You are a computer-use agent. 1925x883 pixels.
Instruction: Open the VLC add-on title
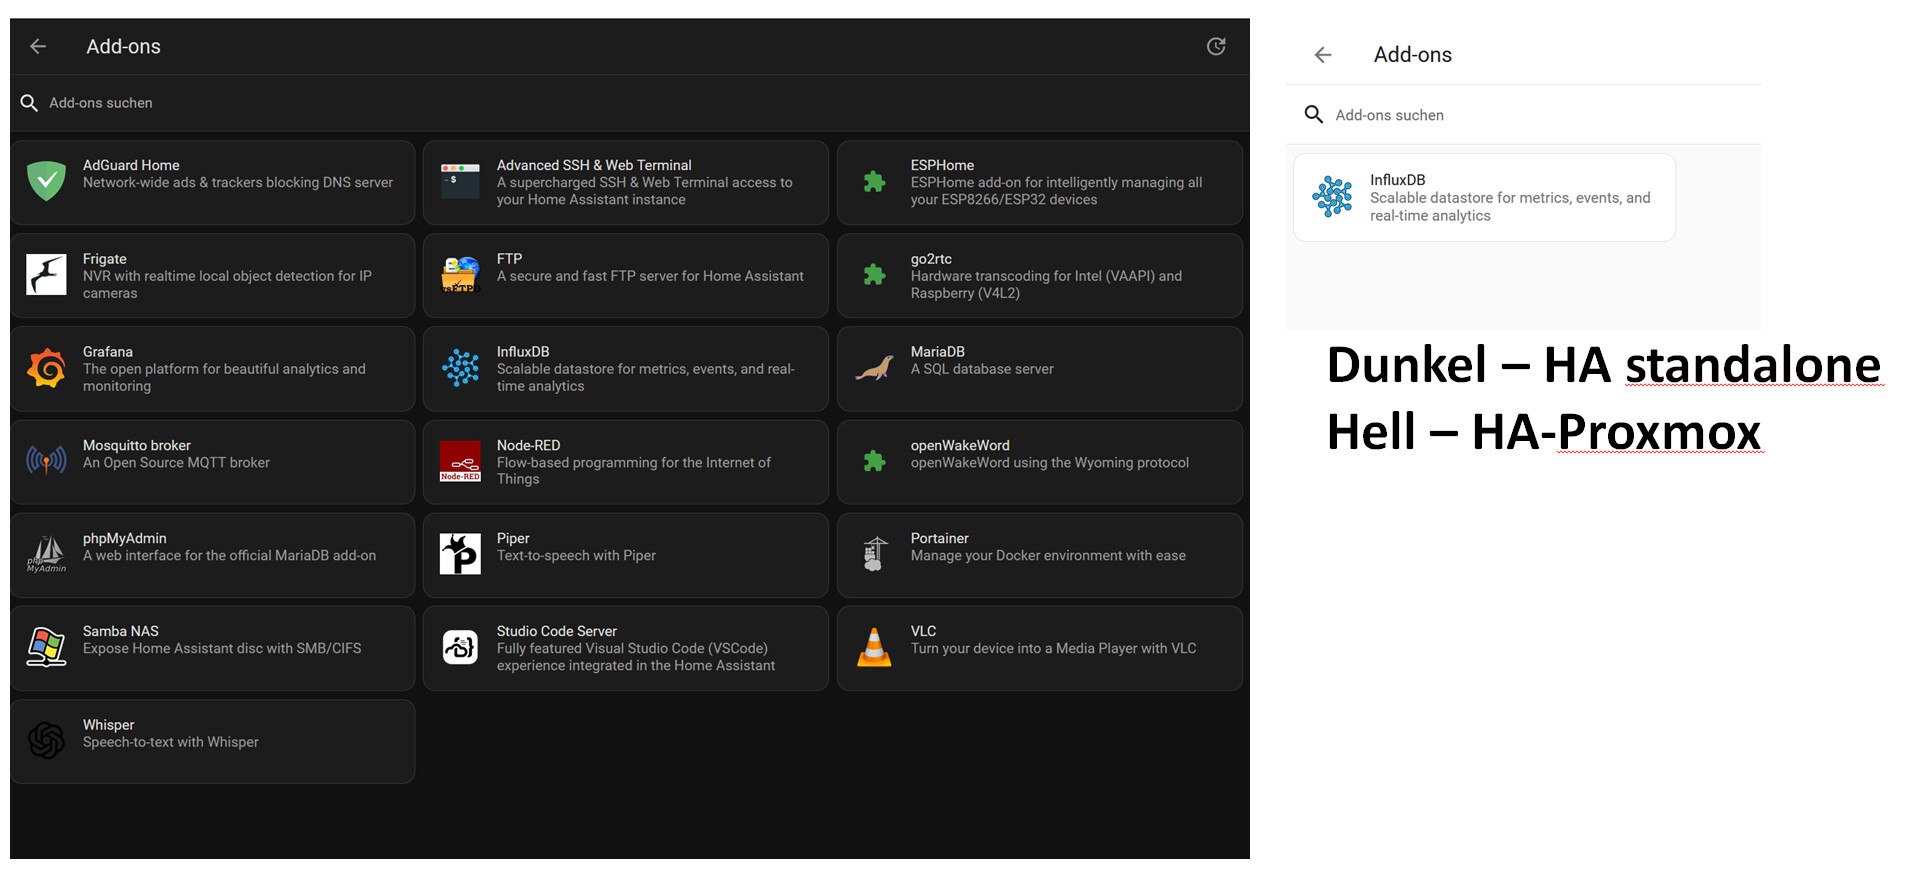point(924,631)
